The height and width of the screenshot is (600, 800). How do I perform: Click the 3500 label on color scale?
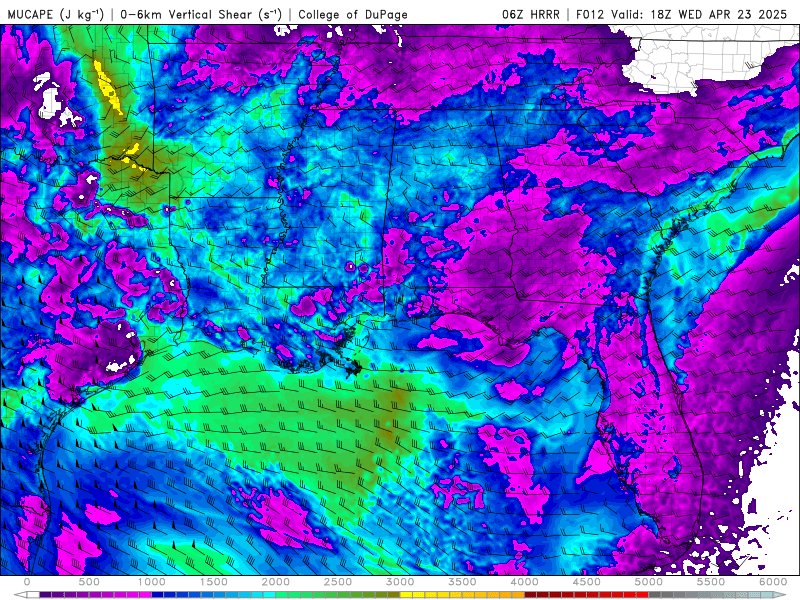[x=462, y=582]
